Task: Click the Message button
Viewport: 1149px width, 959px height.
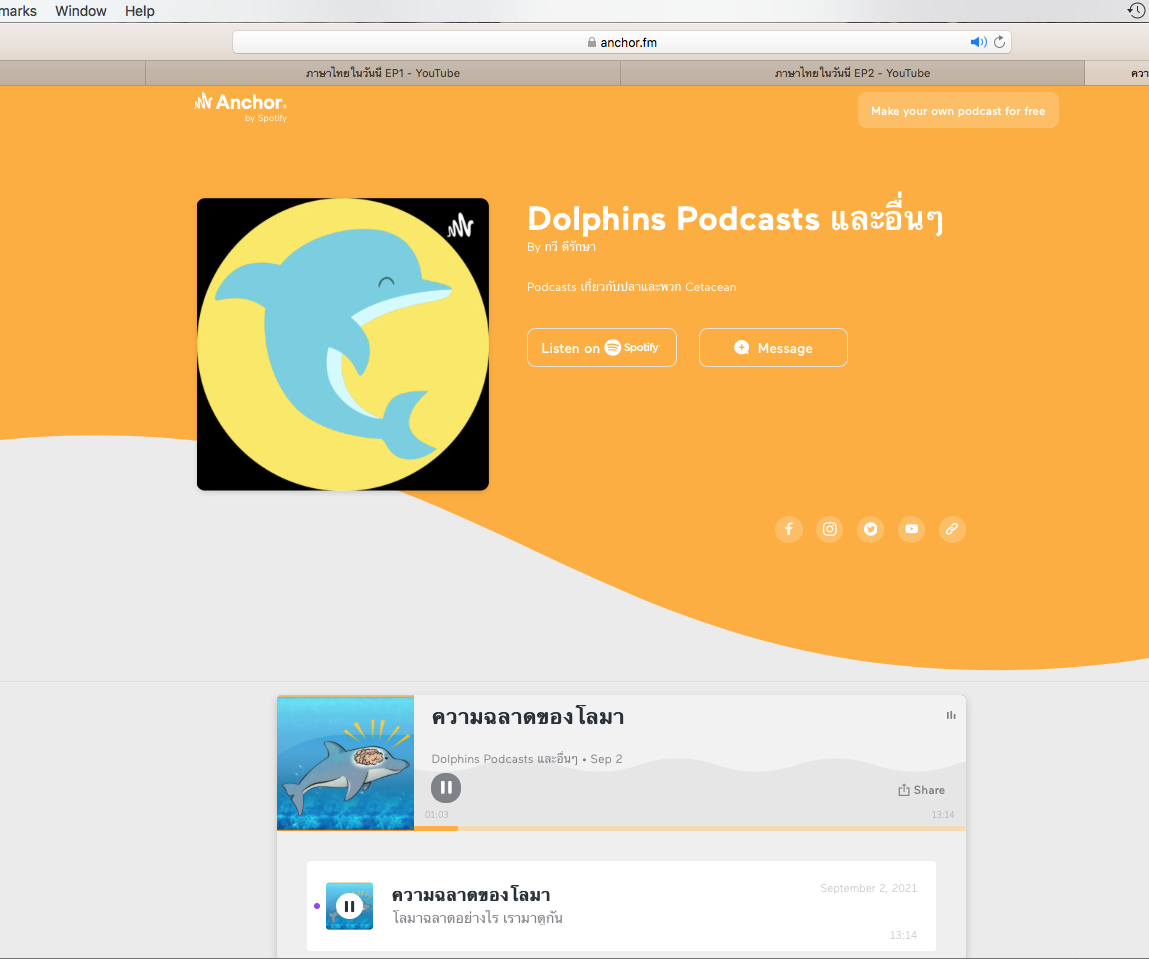Action: click(773, 347)
